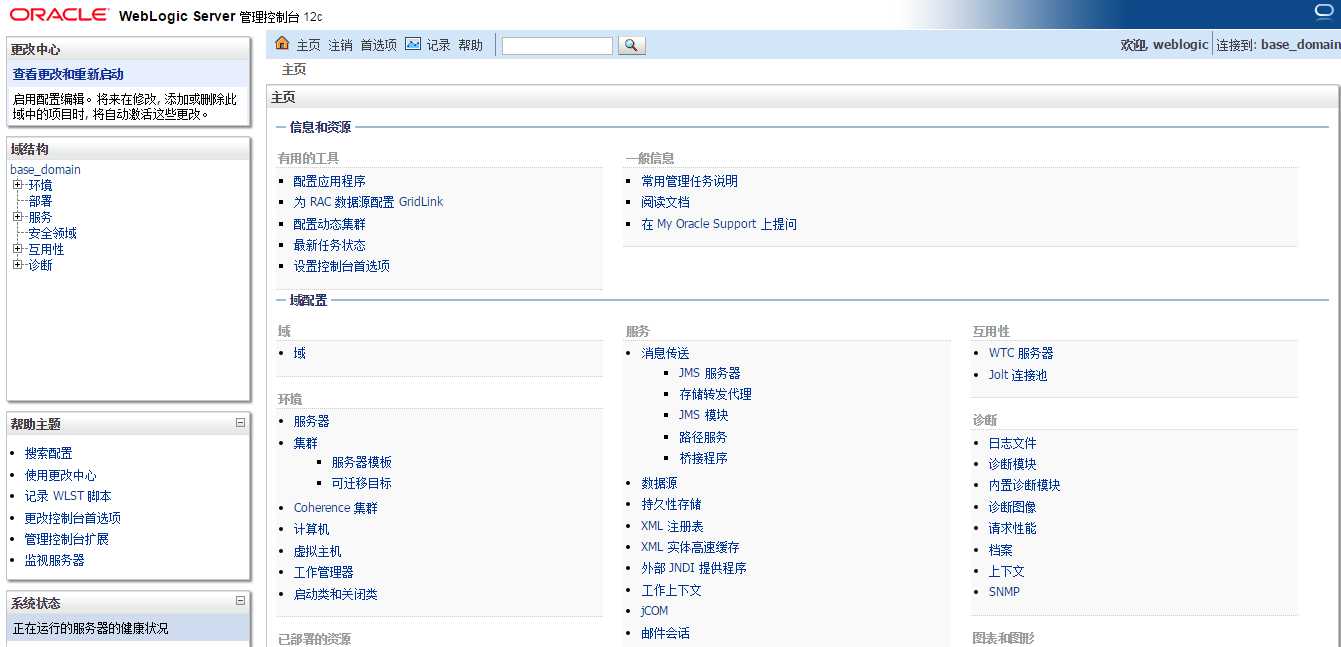The image size is (1341, 647).
Task: Click 查看更改和重新启动 link
Action: coord(68,74)
